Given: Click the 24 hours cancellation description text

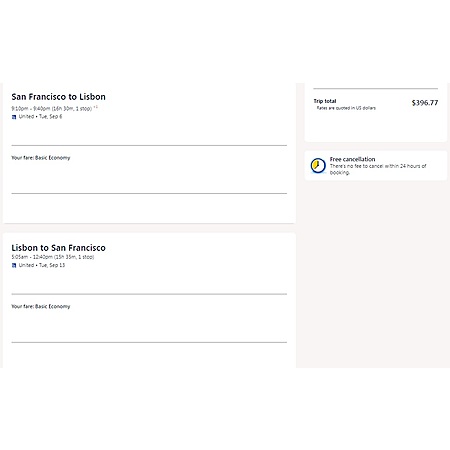Looking at the screenshot, I should pyautogui.click(x=378, y=169).
